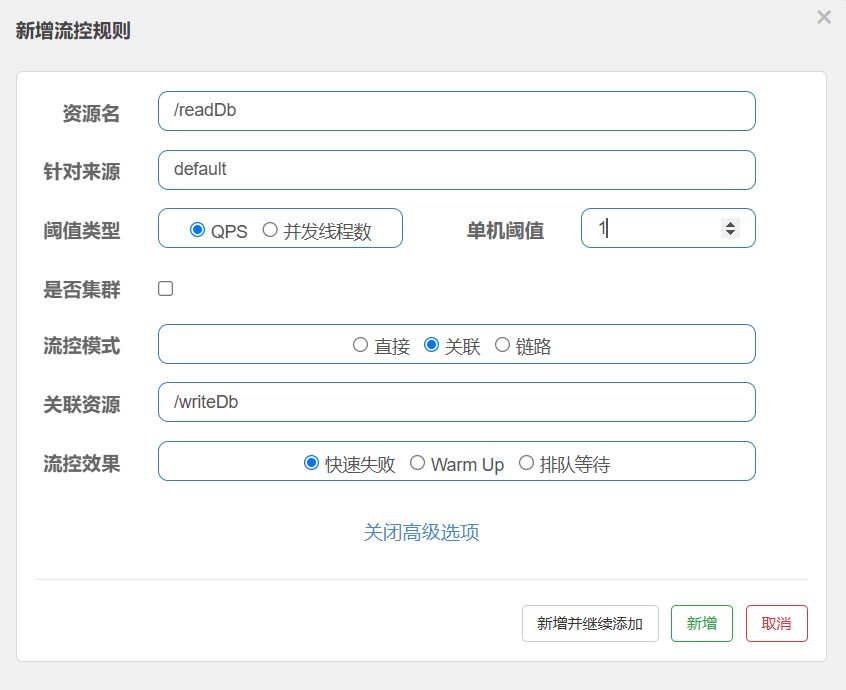
Task: Select Warm Up flow control effect
Action: click(417, 463)
